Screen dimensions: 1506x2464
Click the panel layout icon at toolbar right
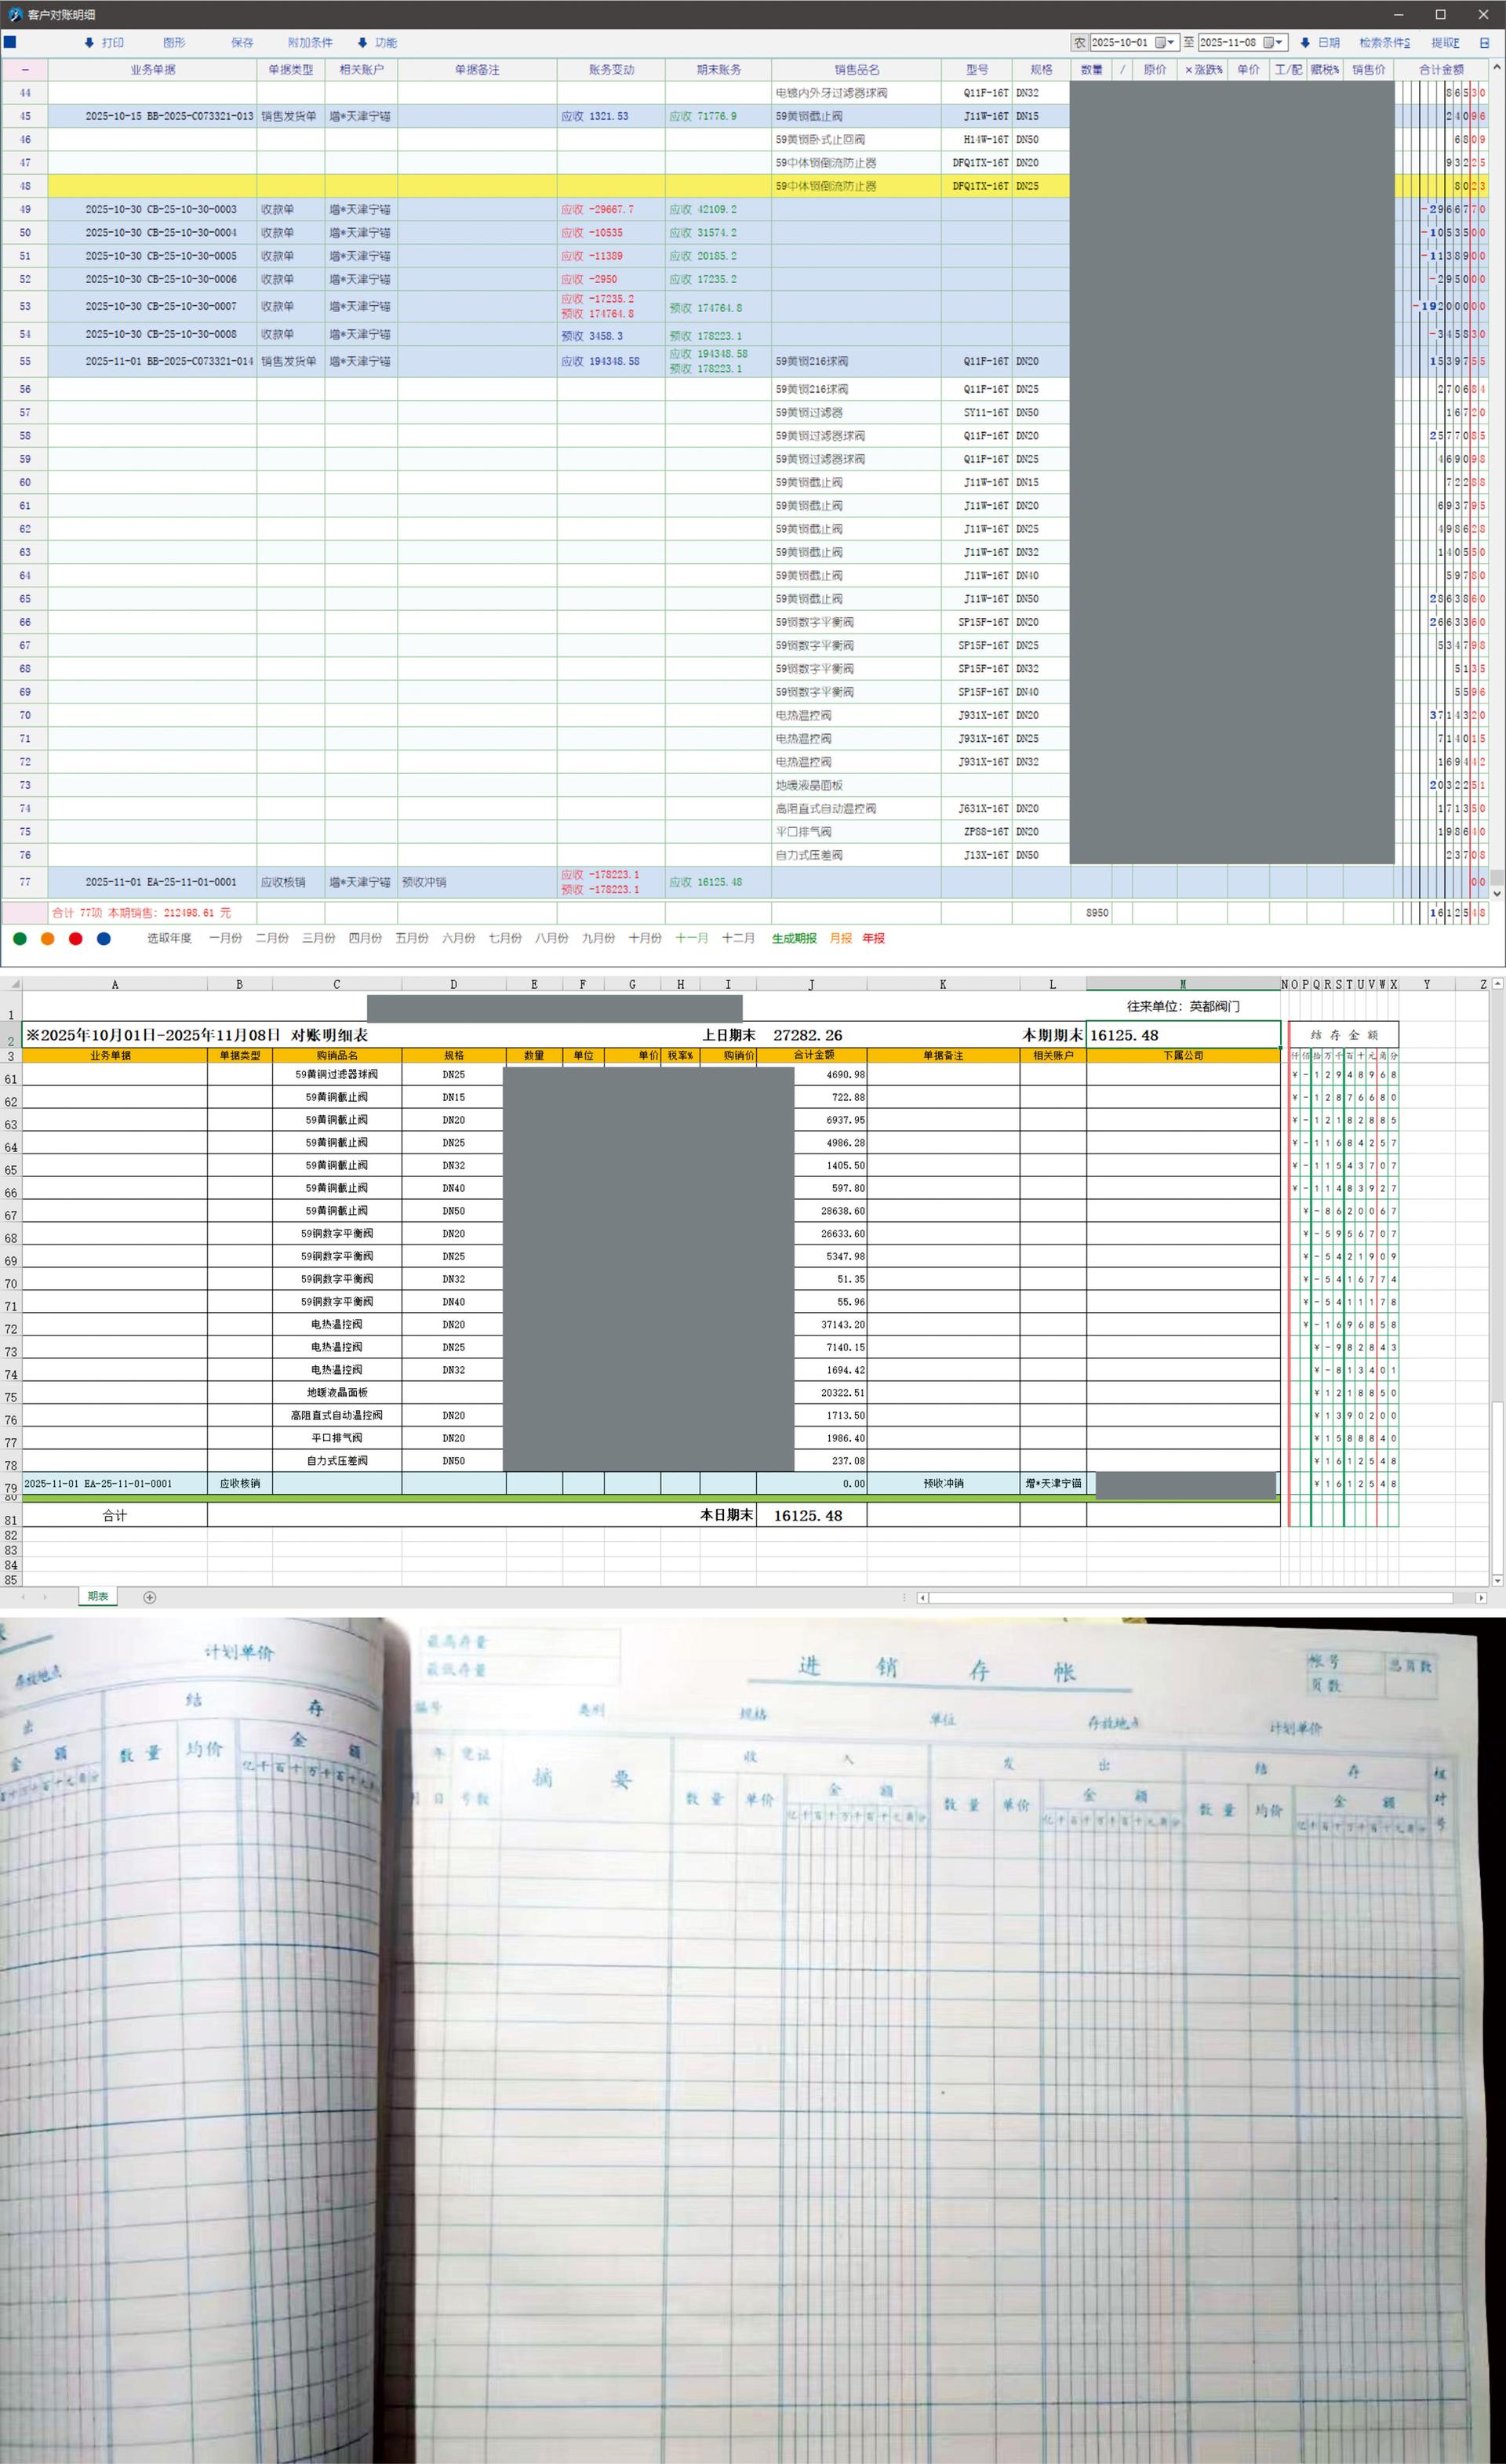(1484, 43)
